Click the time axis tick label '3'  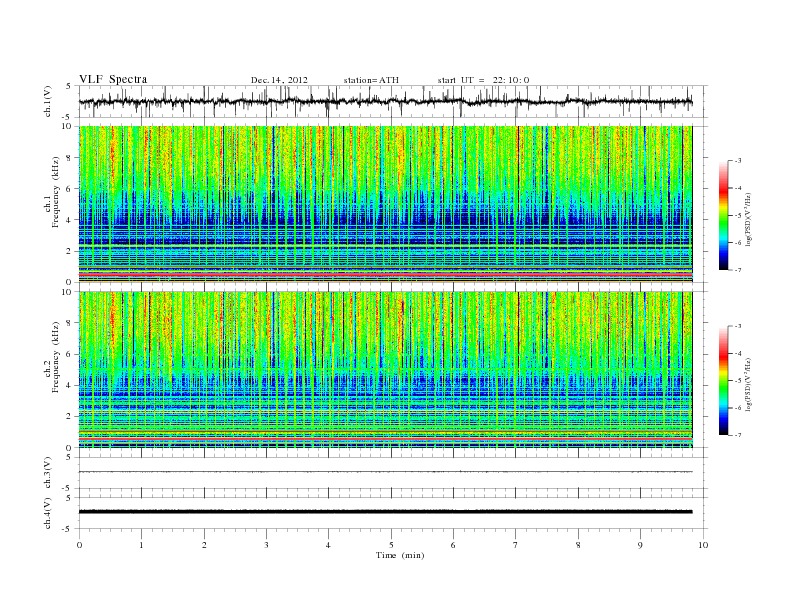click(x=266, y=545)
